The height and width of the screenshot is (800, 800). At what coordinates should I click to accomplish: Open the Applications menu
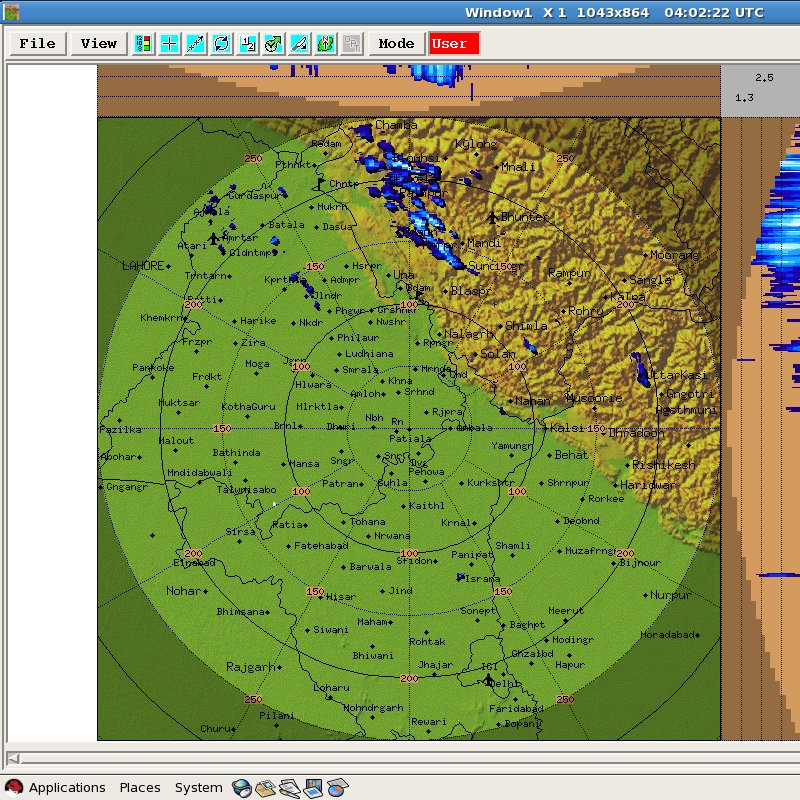[66, 787]
